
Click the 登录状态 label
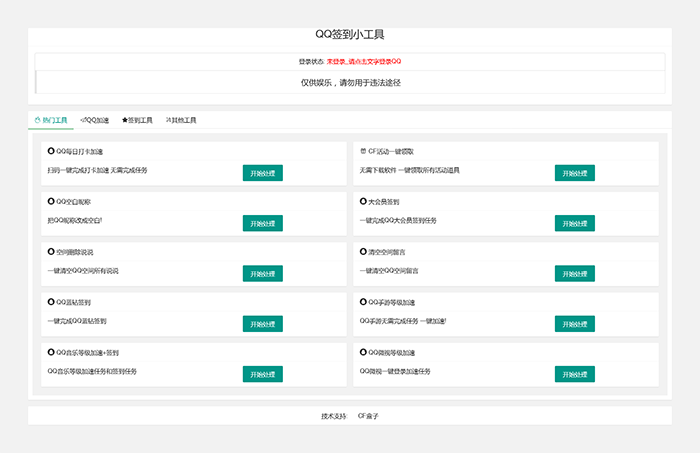312,62
